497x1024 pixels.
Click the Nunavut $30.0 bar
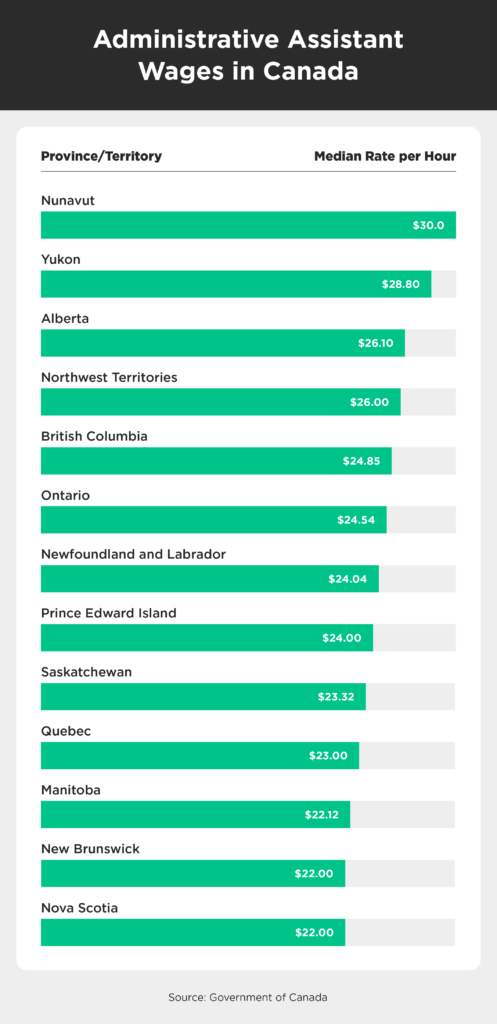(248, 225)
